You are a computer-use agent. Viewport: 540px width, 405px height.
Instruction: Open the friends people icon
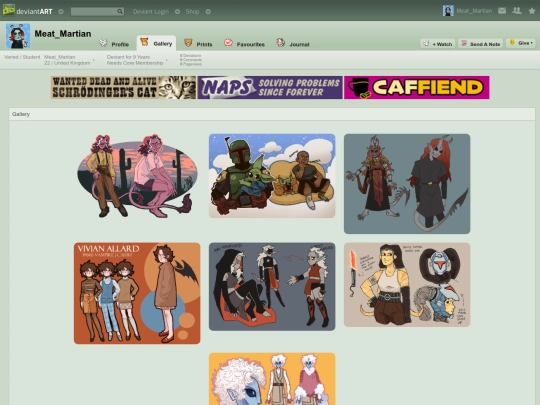coord(517,11)
